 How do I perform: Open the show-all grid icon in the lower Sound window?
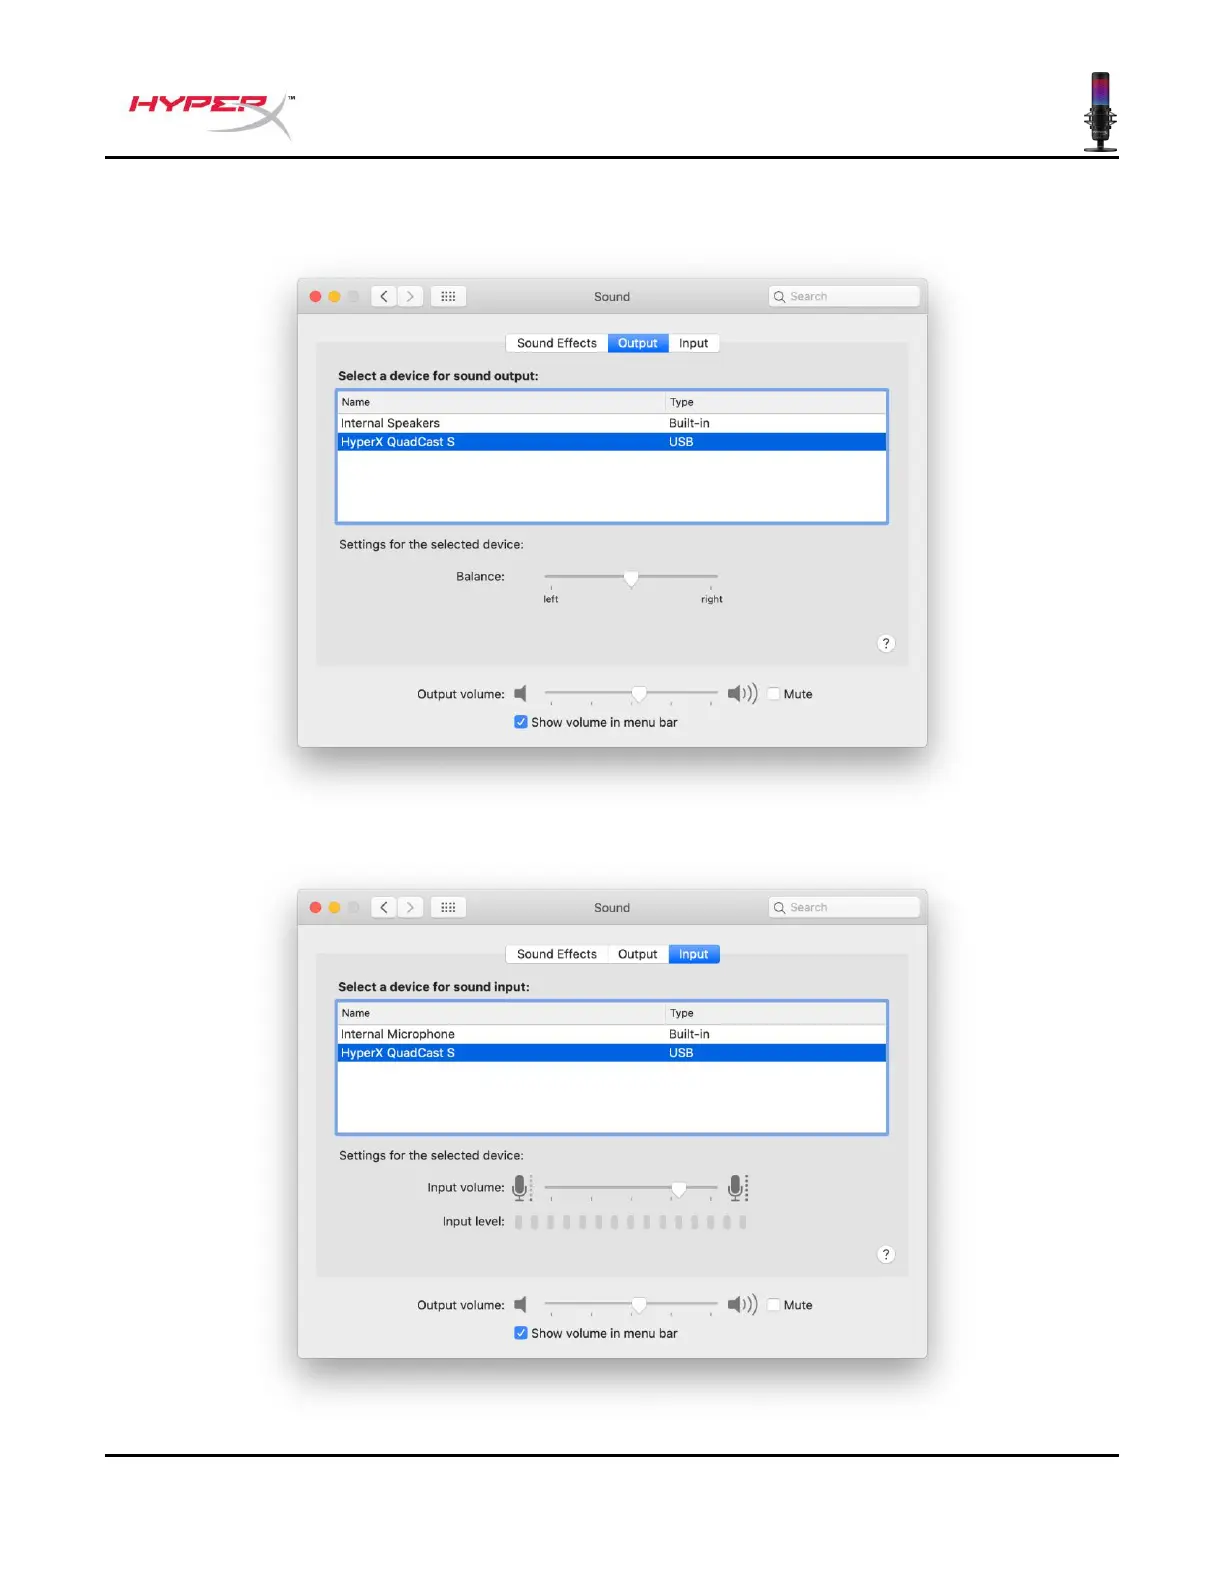[448, 907]
